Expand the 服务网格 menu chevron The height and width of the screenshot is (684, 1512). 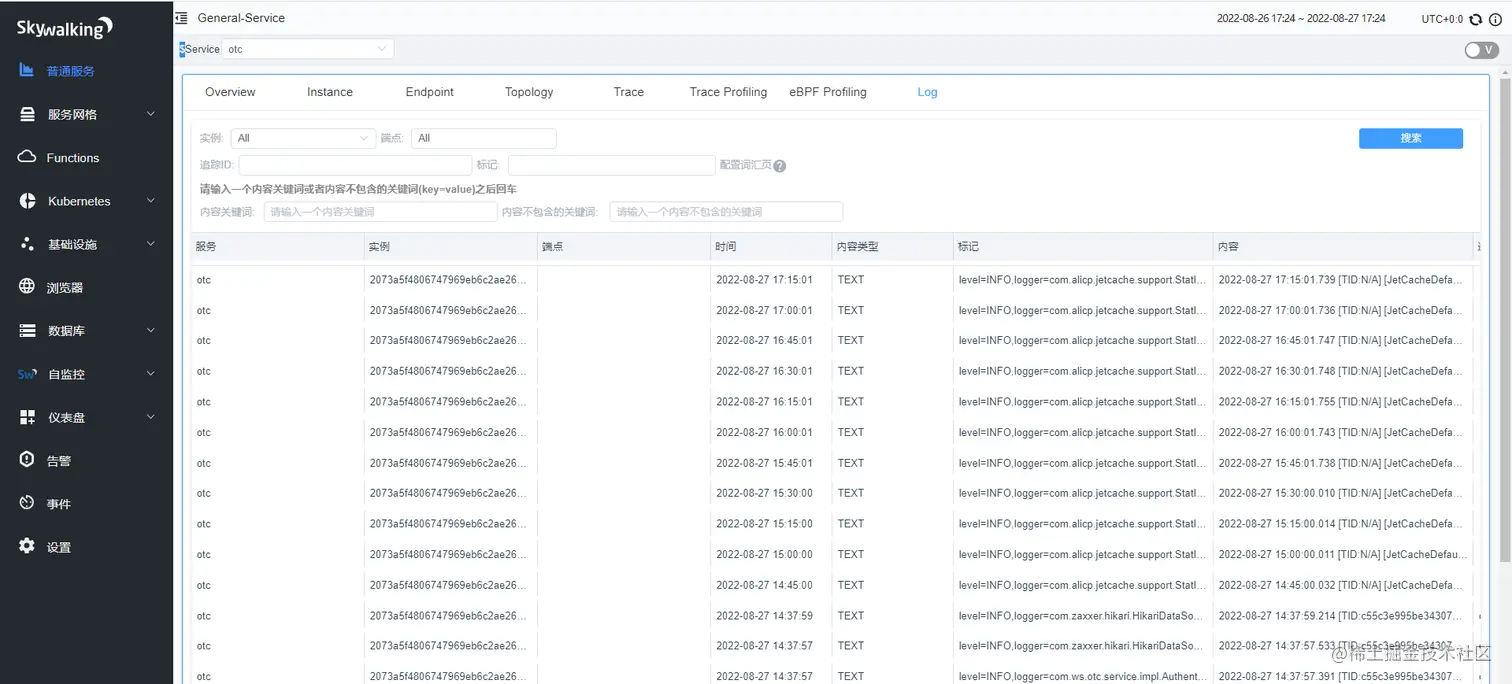[151, 114]
